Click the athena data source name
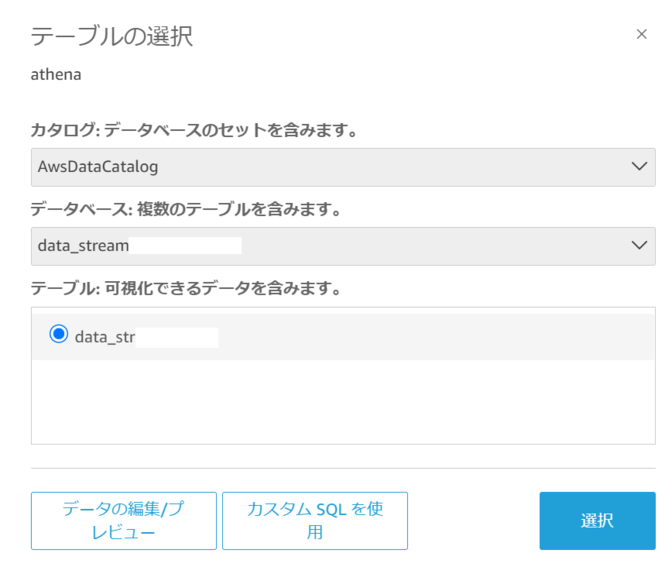Viewport: 672px width, 567px height. click(x=56, y=74)
